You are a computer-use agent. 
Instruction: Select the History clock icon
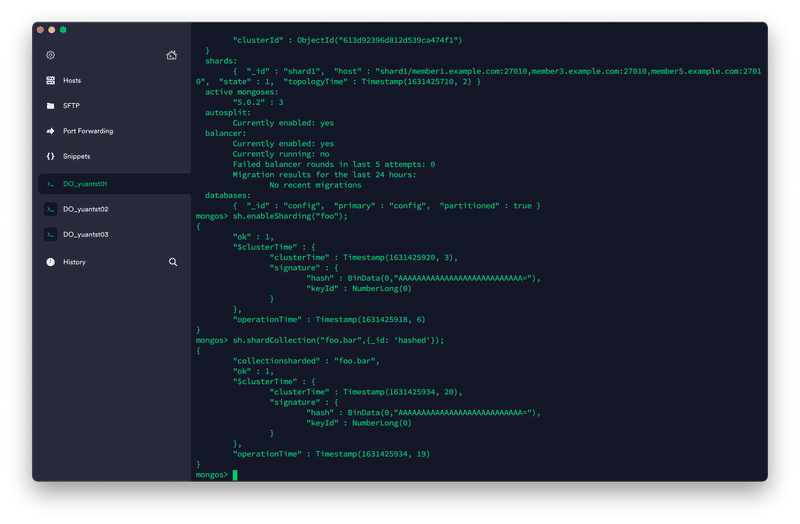point(51,262)
